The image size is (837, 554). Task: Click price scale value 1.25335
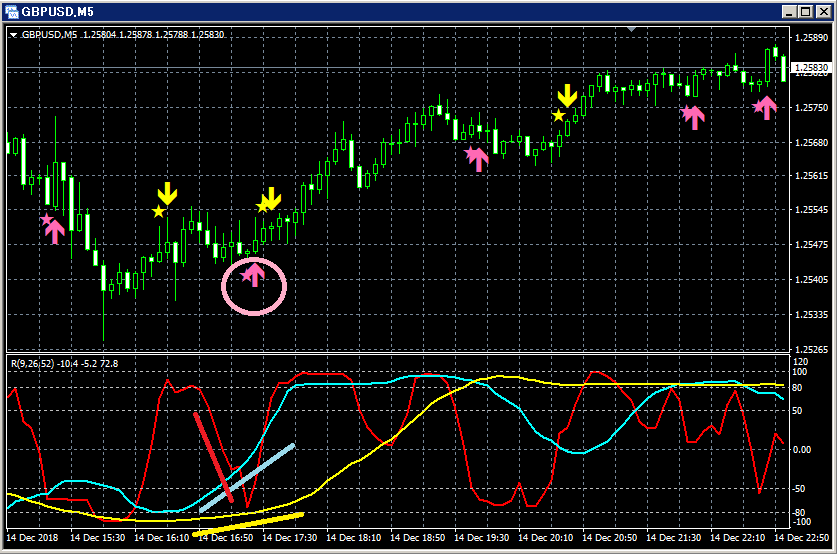point(811,314)
